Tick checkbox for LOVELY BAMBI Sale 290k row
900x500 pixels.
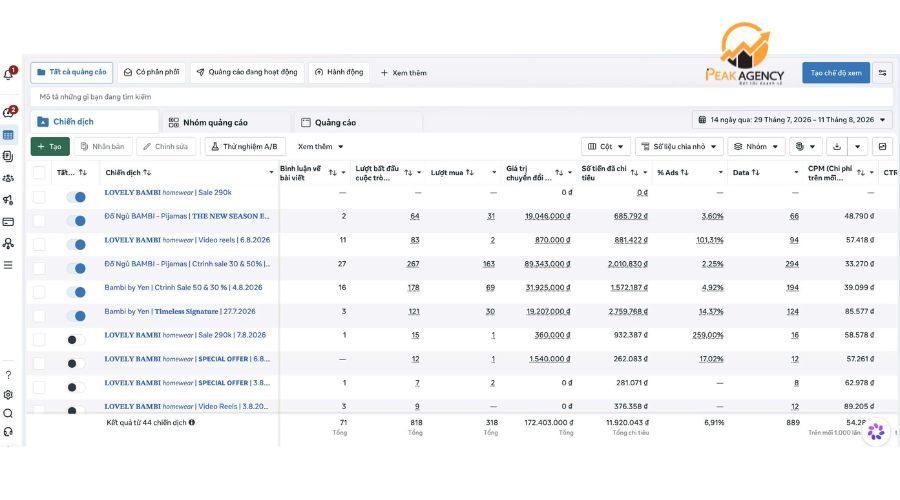click(39, 197)
